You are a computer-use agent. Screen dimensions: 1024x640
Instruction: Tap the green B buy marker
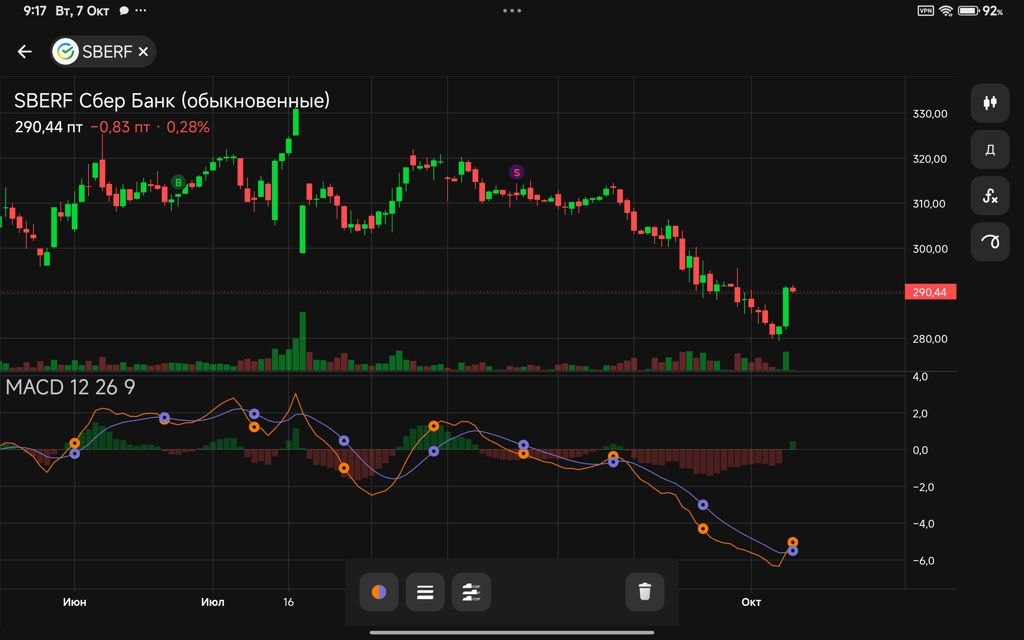[179, 182]
